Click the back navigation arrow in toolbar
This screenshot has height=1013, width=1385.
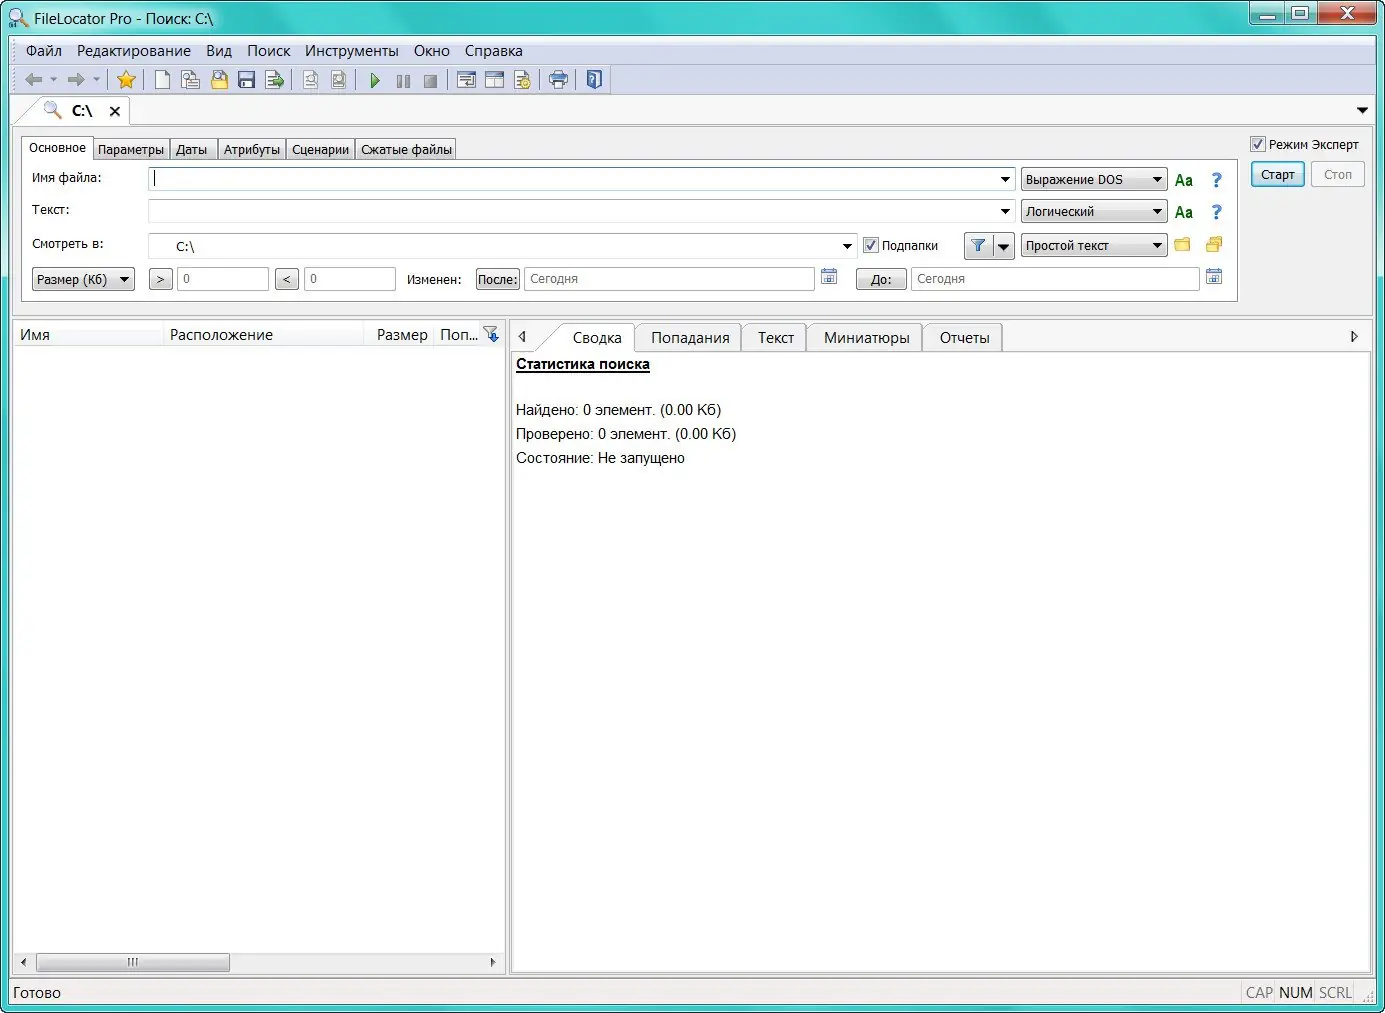point(34,80)
